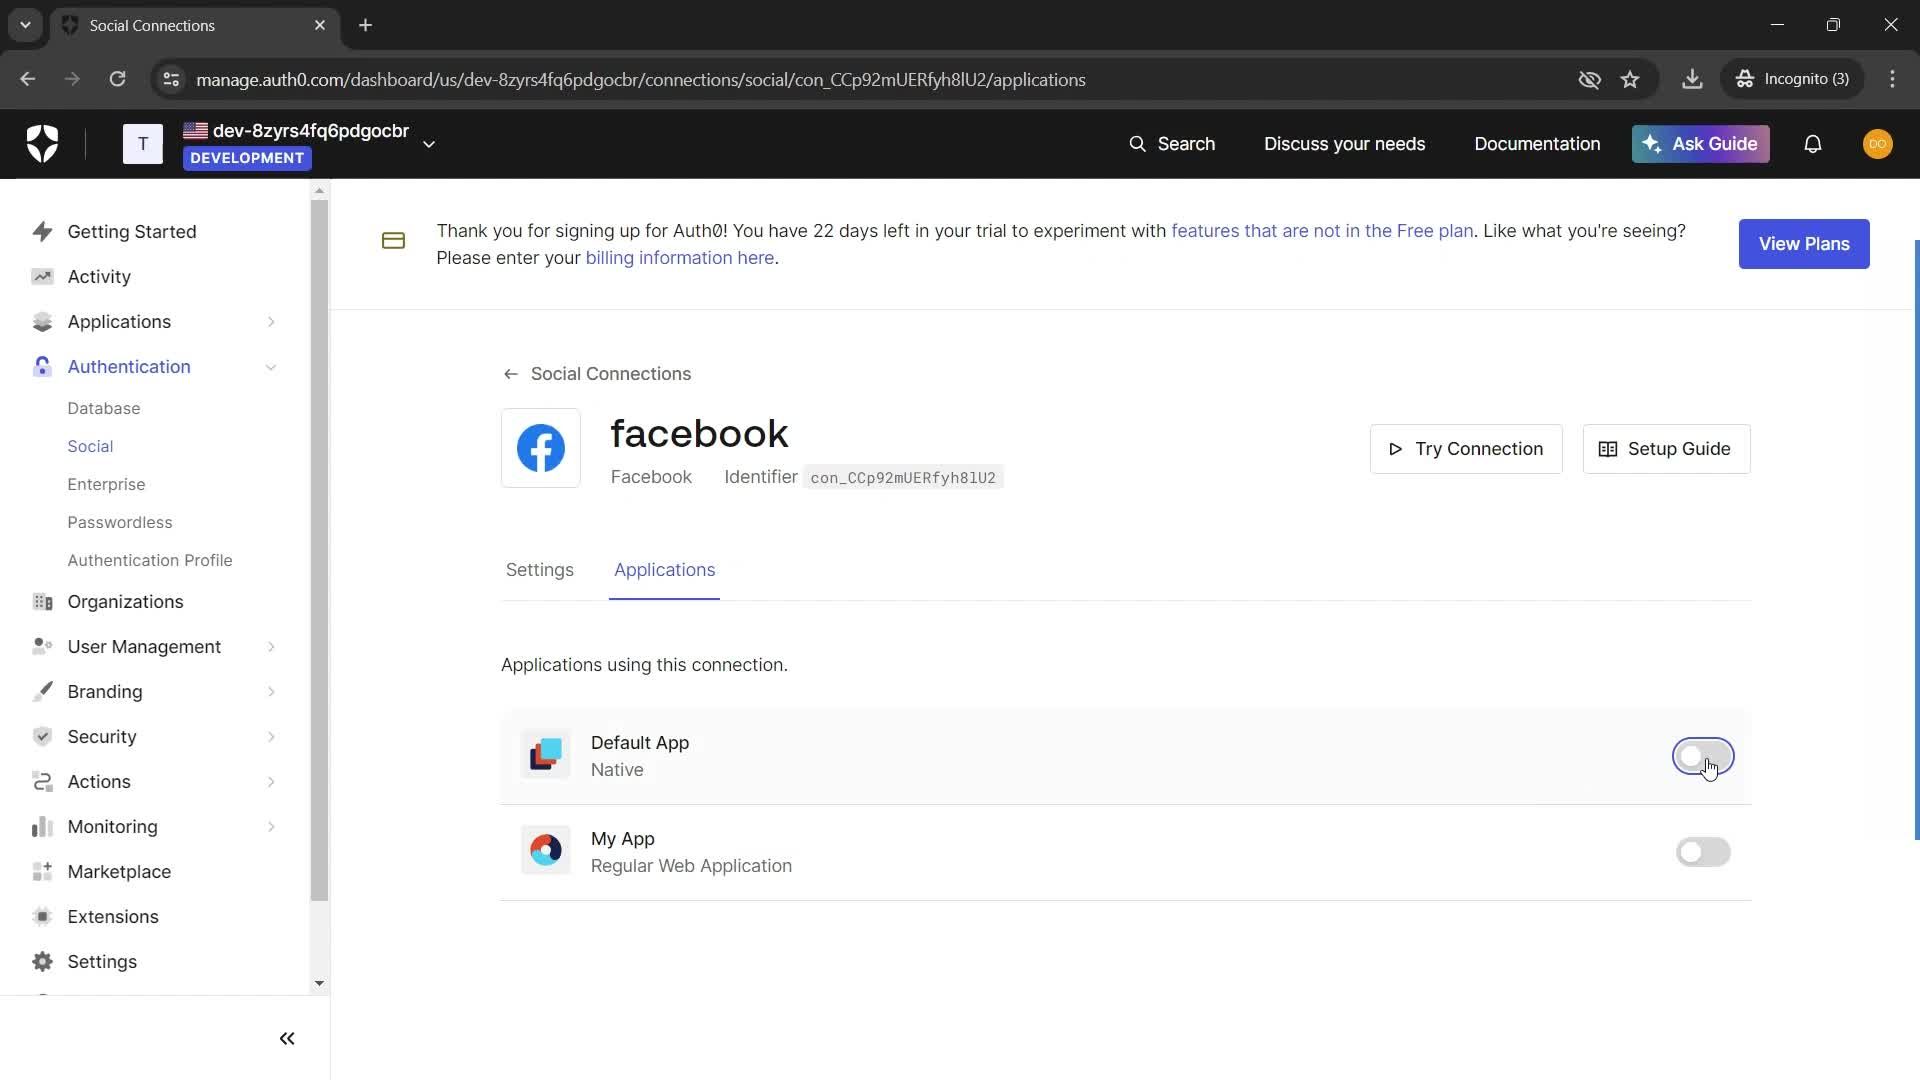Click the credit card billing icon
This screenshot has height=1080, width=1920.
pyautogui.click(x=393, y=241)
